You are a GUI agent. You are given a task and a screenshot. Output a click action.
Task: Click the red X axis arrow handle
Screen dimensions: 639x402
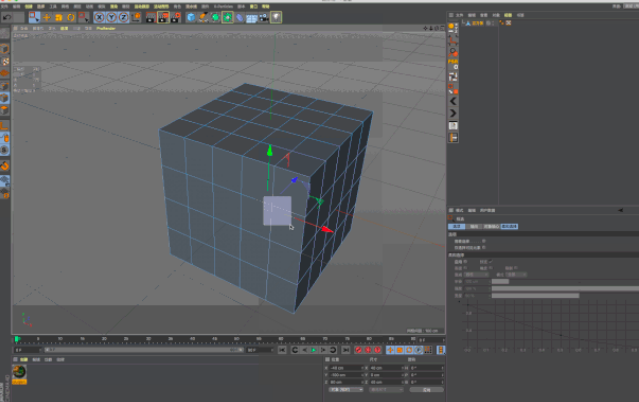(327, 230)
